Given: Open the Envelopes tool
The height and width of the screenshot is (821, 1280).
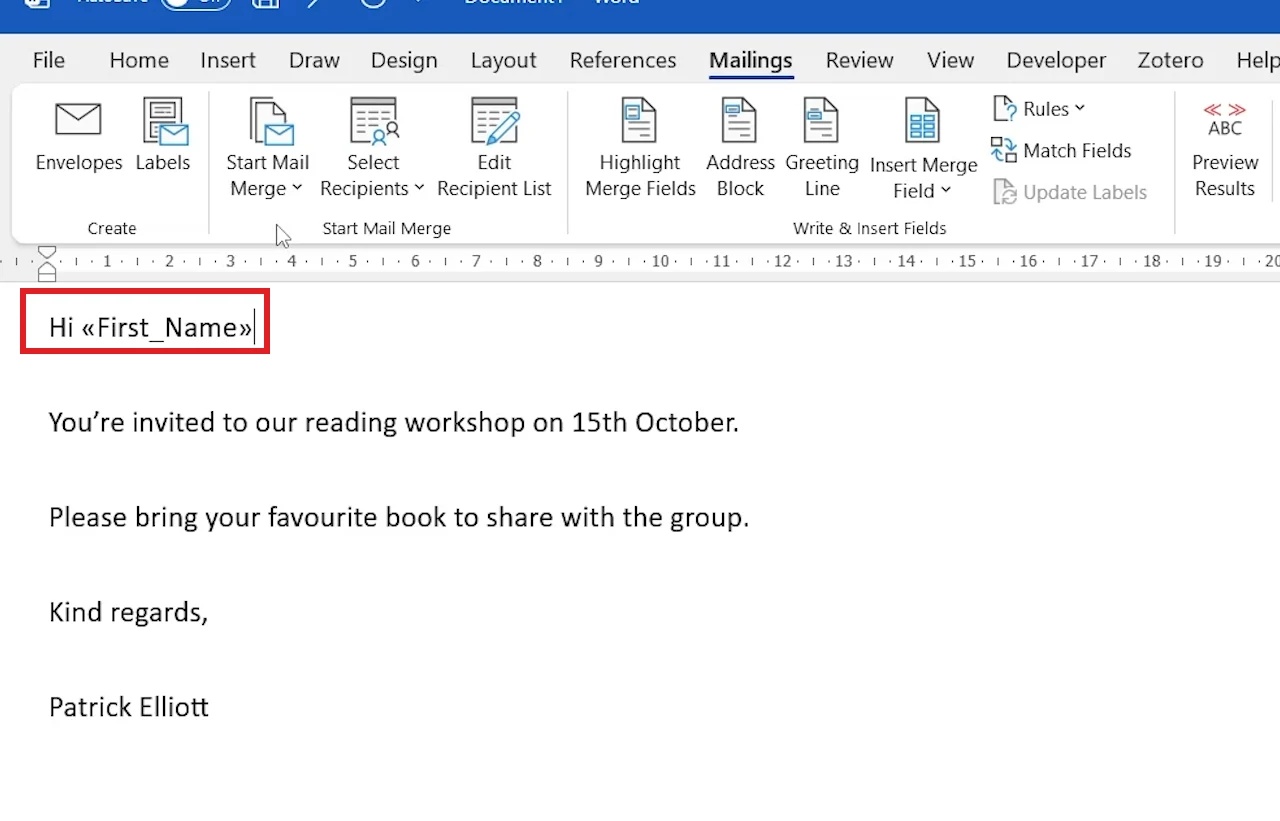Looking at the screenshot, I should 79,136.
